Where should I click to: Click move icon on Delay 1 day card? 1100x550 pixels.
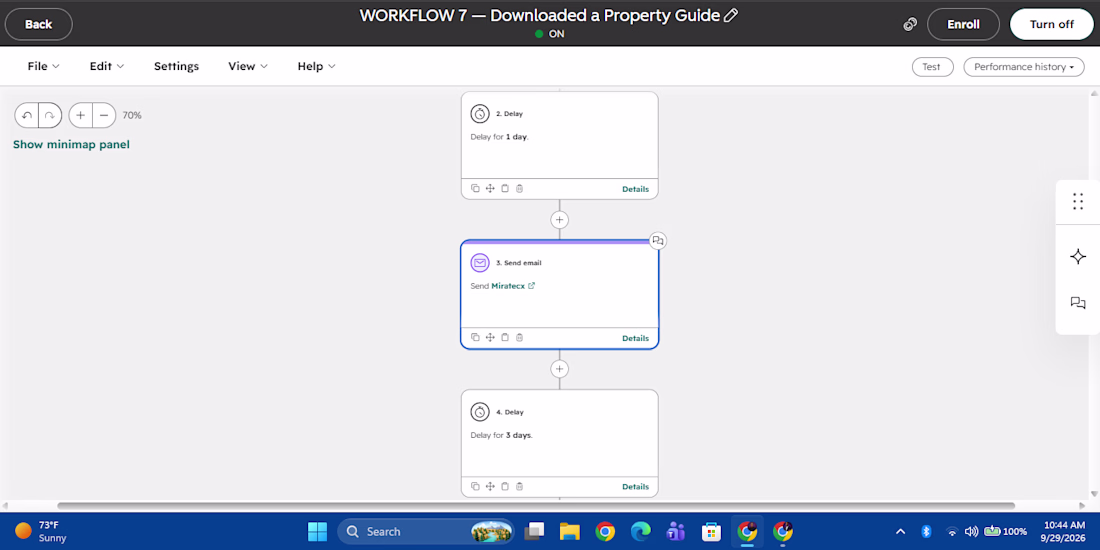click(x=490, y=189)
